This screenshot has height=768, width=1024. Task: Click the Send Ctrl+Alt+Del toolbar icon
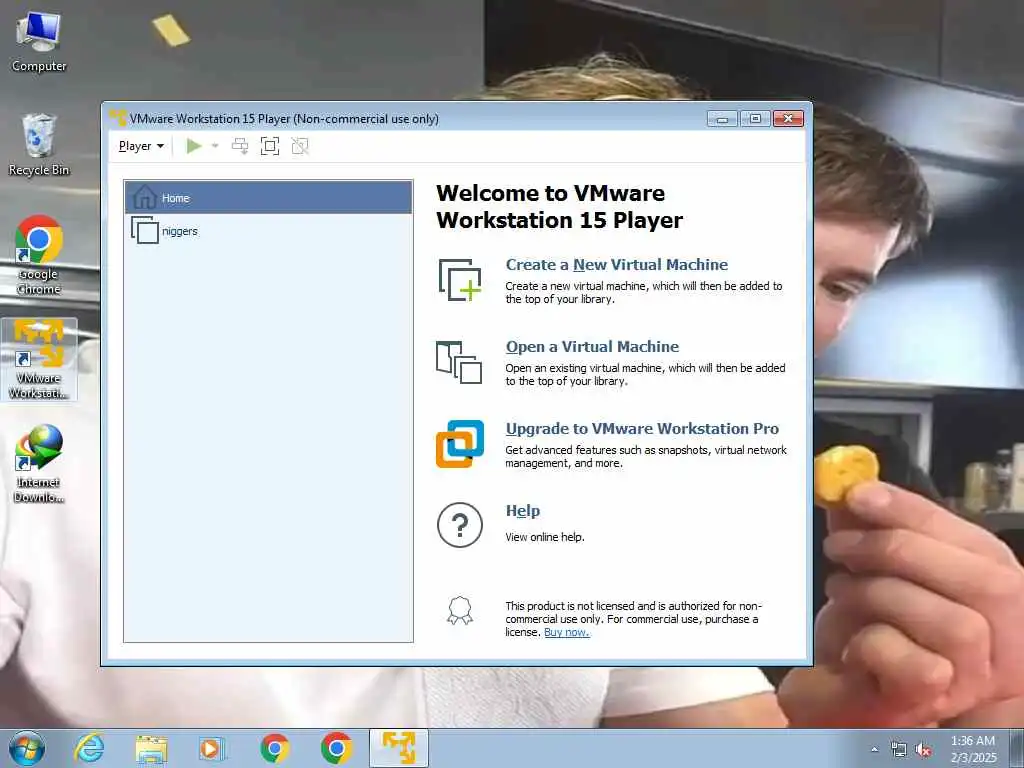point(240,146)
